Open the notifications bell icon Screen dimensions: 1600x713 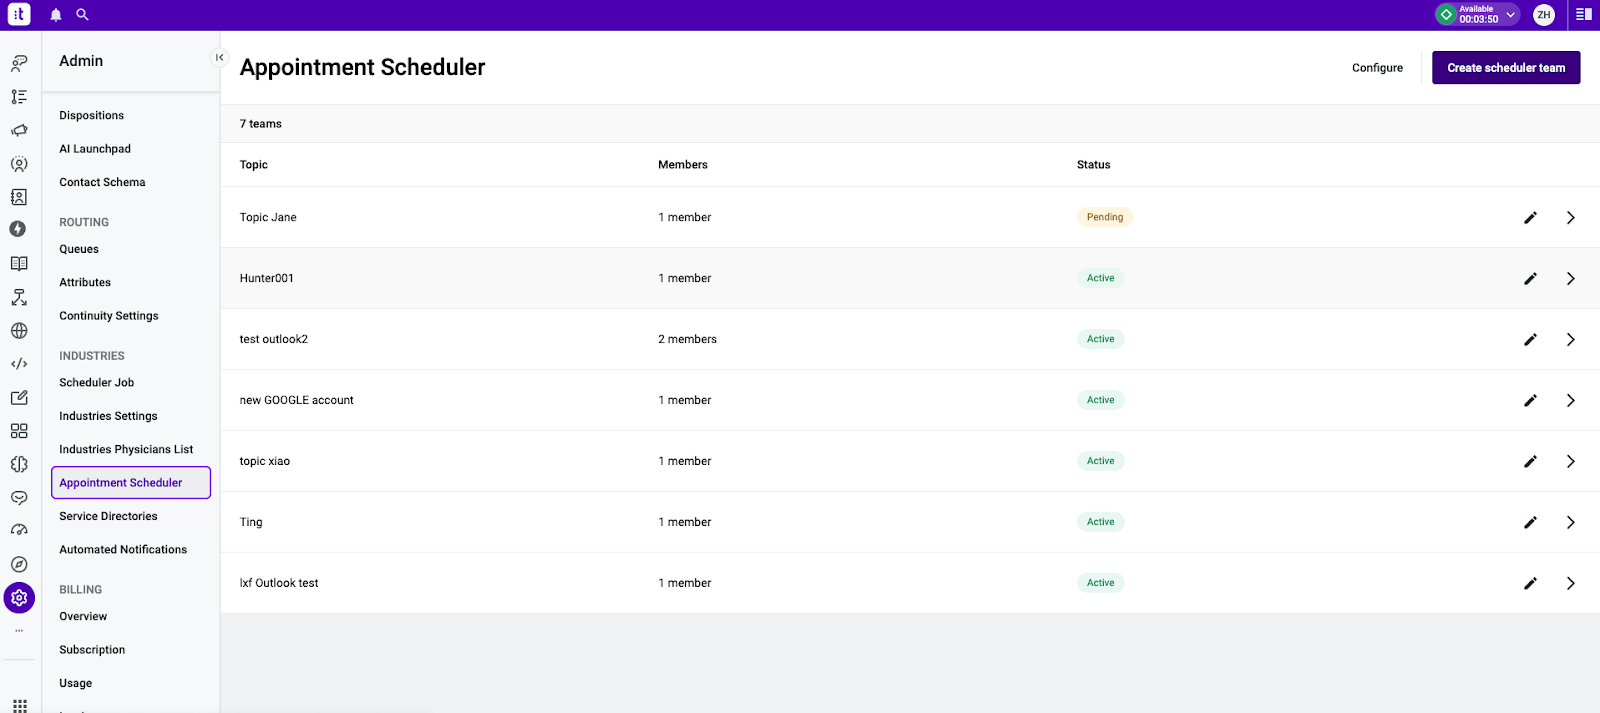tap(56, 14)
